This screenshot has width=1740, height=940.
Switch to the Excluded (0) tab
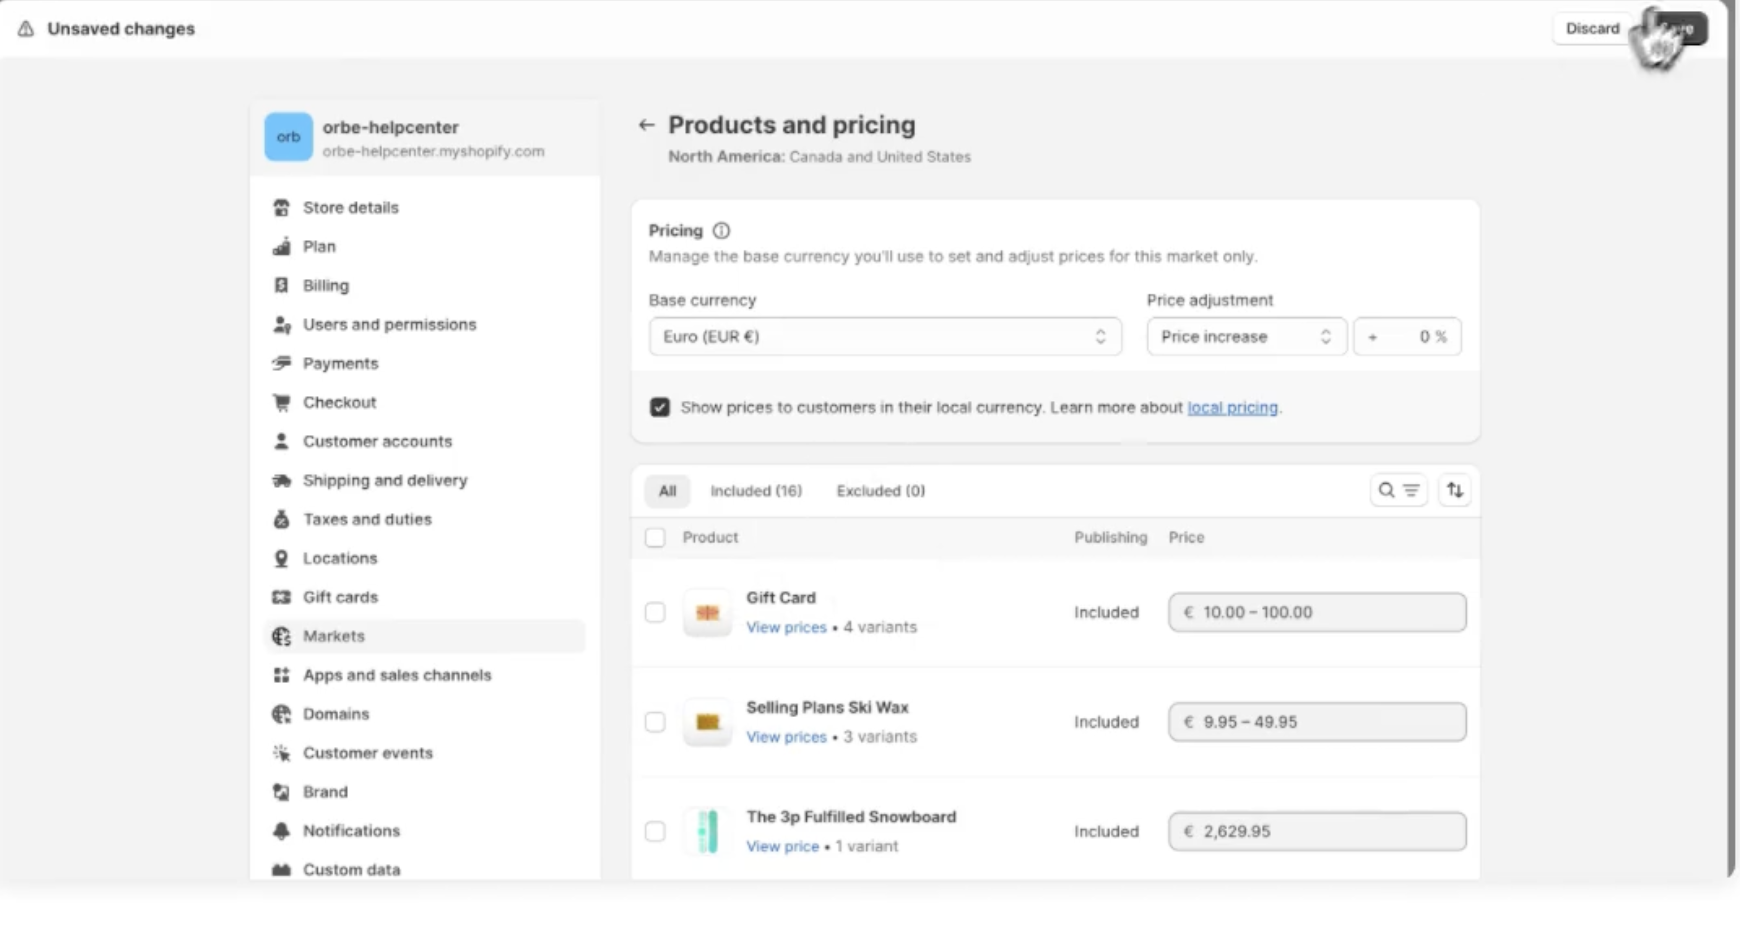point(880,491)
